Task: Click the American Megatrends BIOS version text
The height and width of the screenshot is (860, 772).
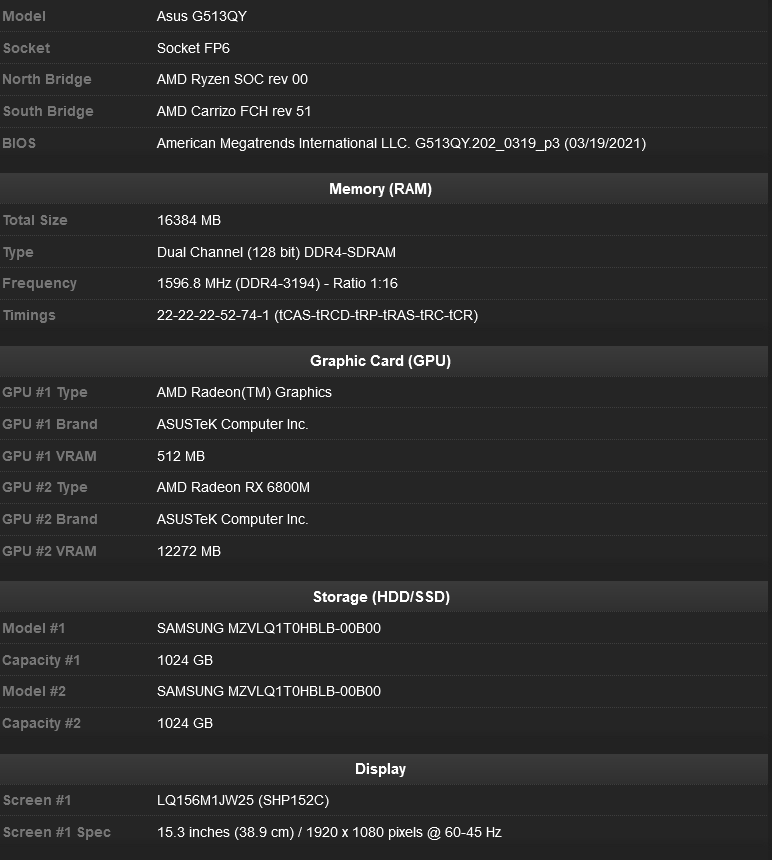Action: [x=401, y=143]
